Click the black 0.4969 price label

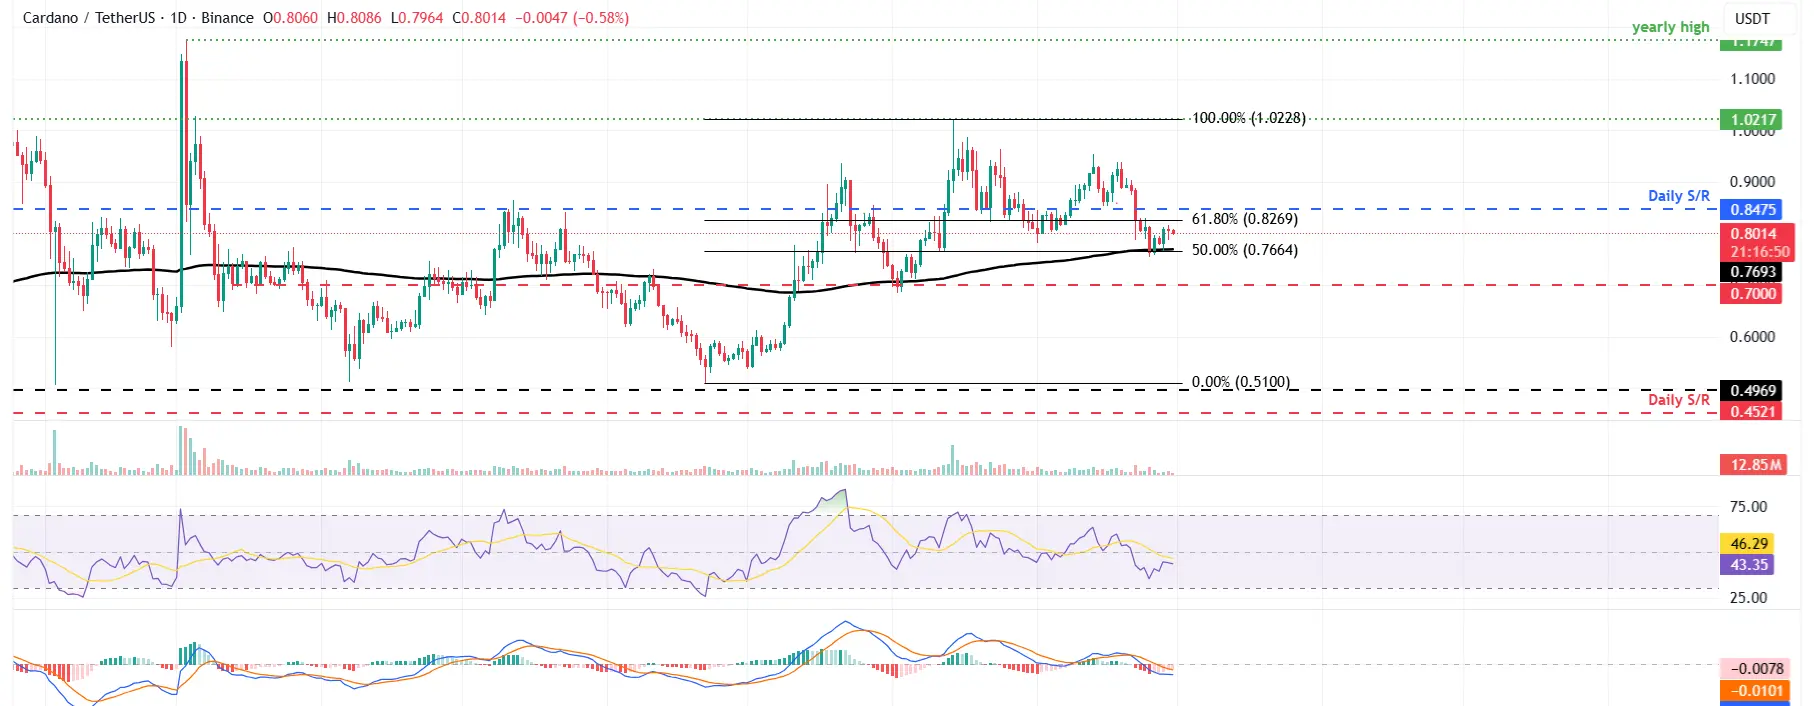point(1752,391)
